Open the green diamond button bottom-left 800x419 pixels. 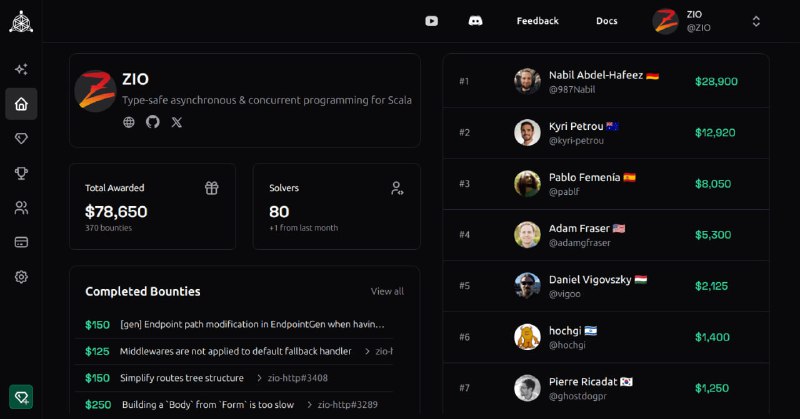21,397
